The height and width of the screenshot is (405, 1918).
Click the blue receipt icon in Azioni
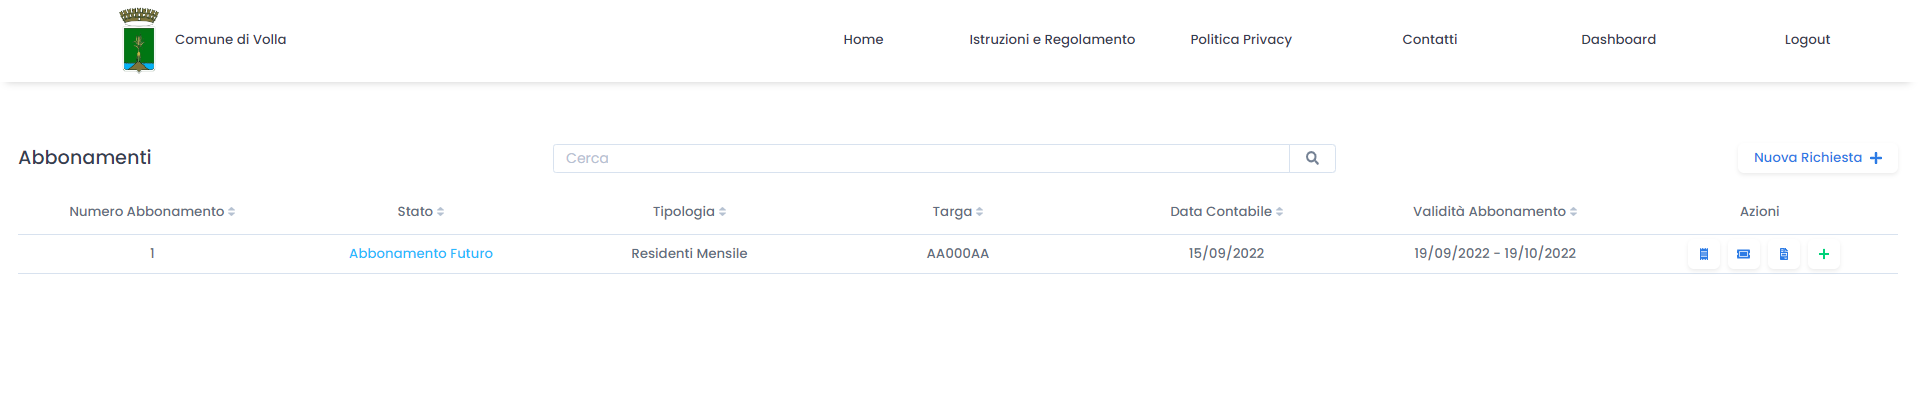(x=1704, y=254)
